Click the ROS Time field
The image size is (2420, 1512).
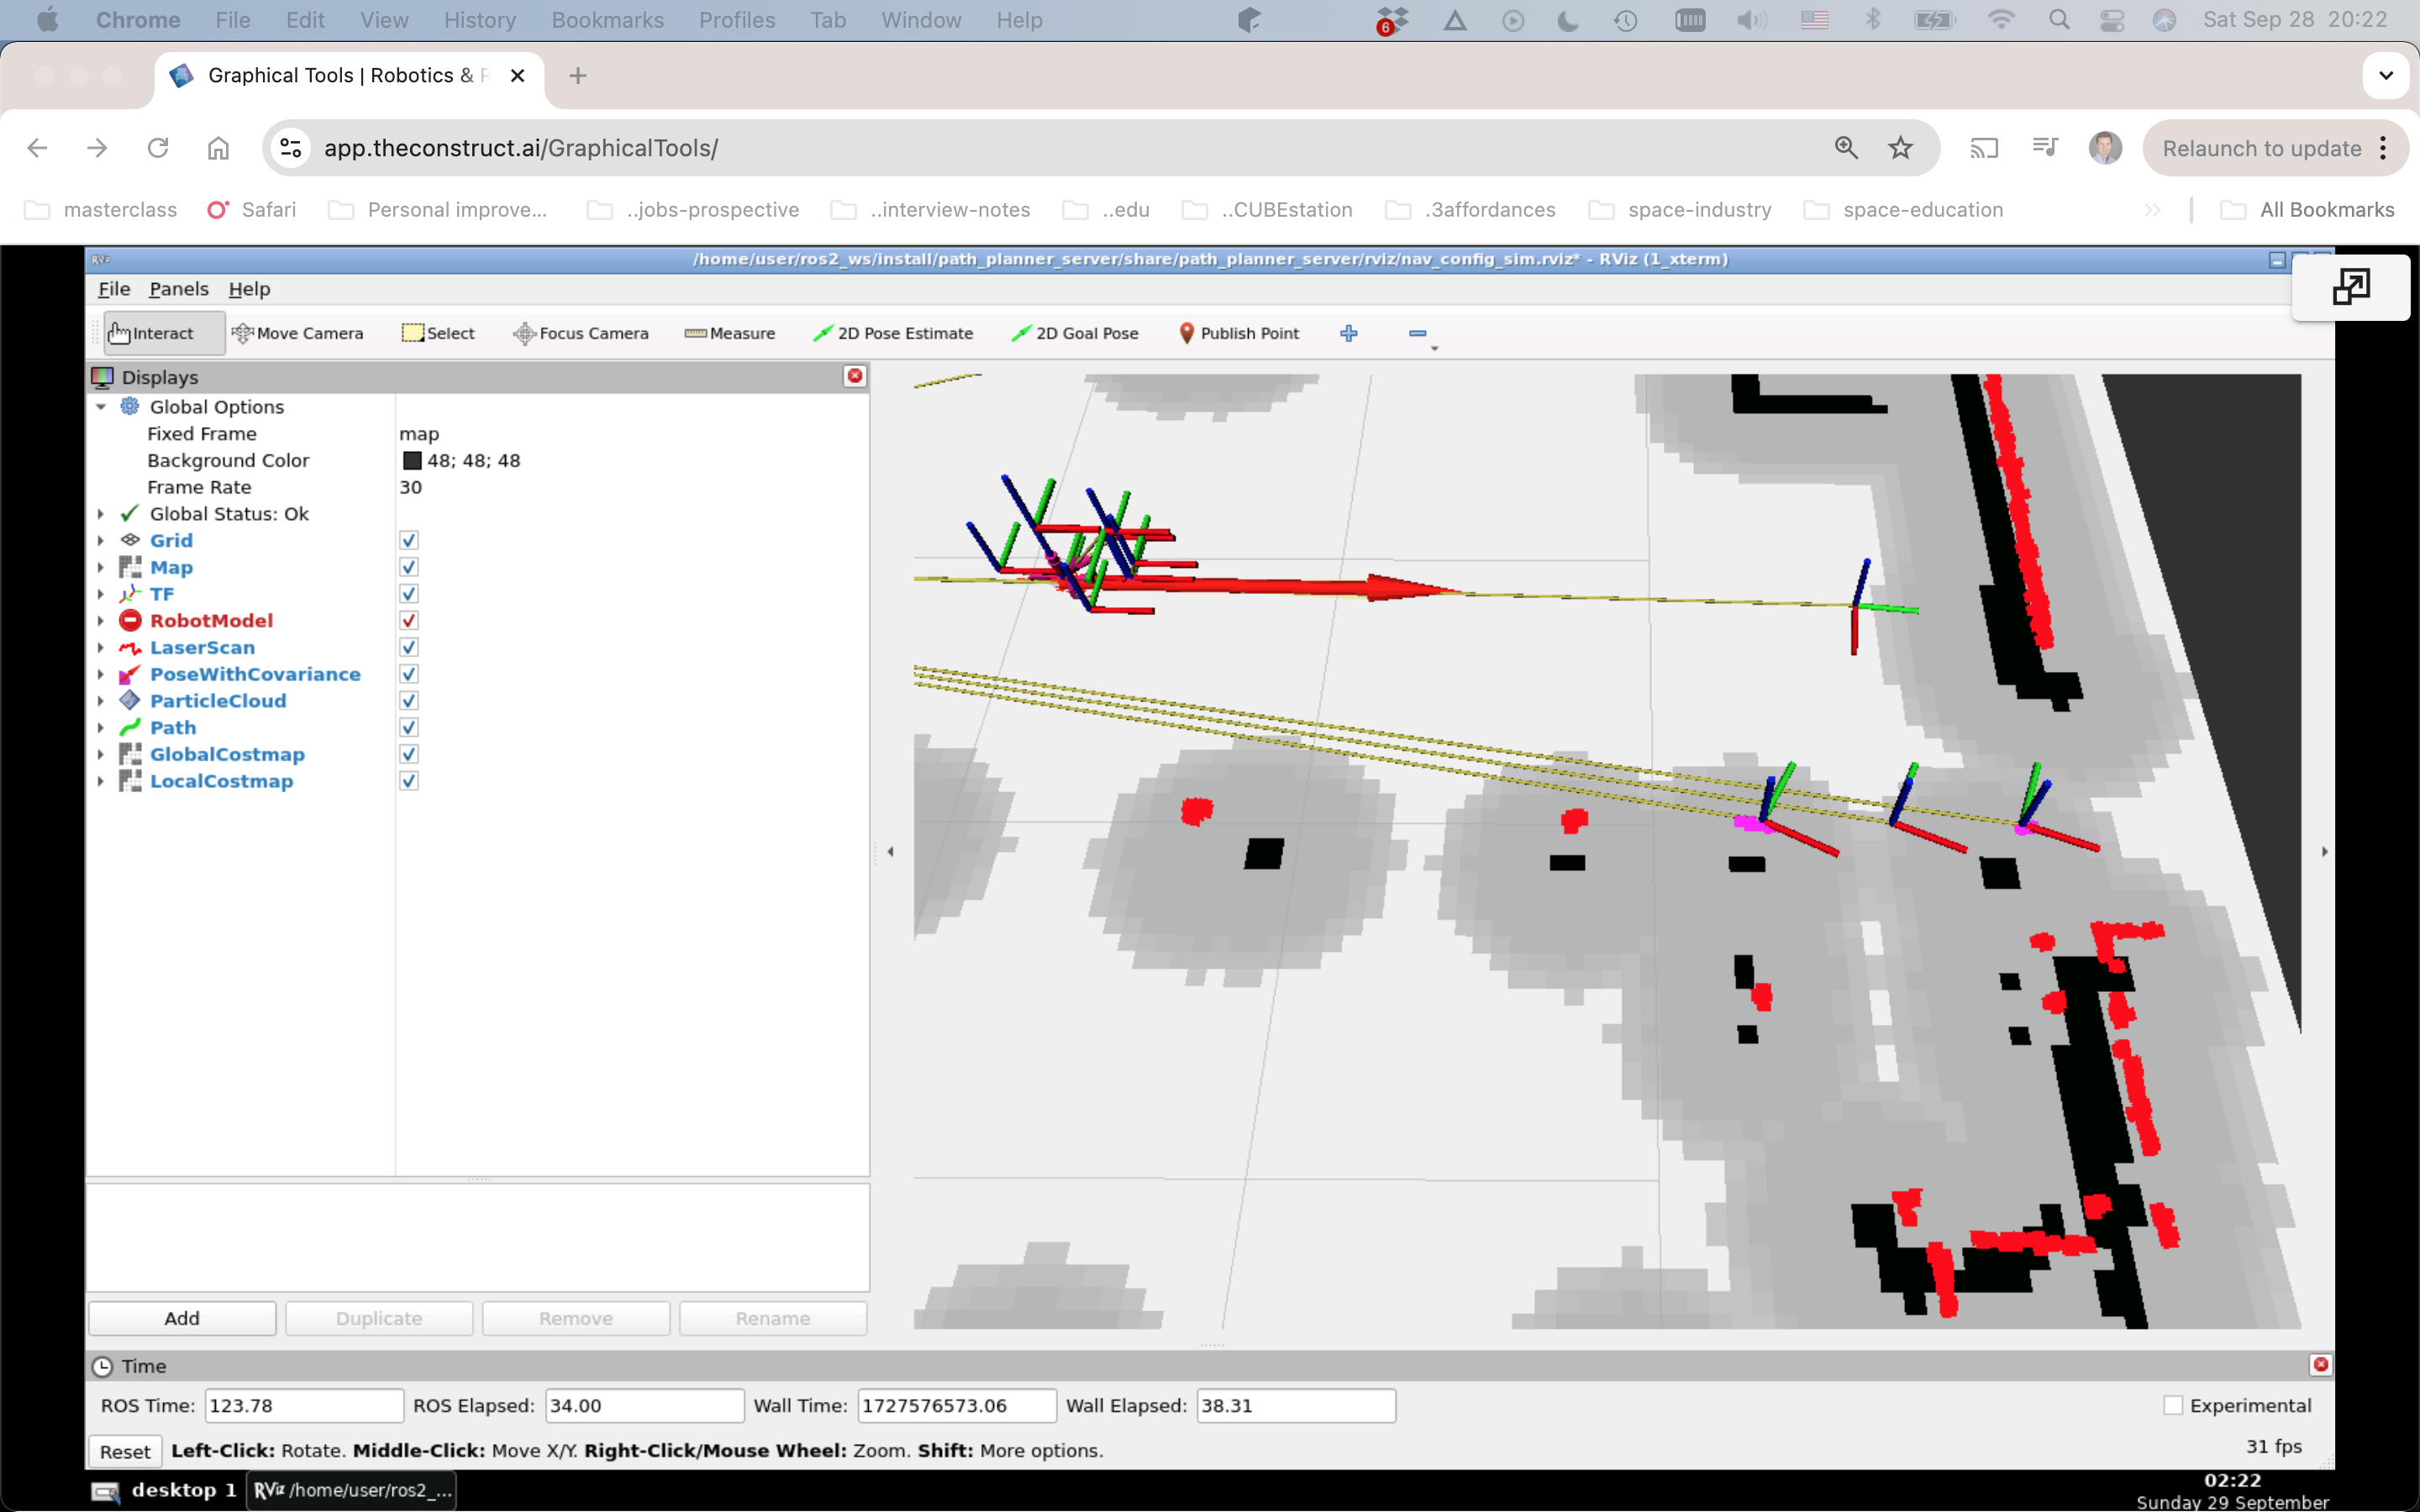[304, 1405]
